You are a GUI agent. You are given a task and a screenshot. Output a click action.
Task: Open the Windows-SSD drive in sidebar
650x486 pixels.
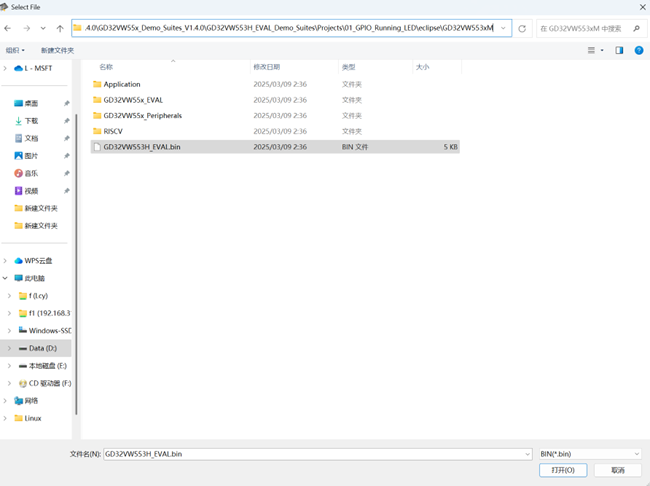click(49, 330)
